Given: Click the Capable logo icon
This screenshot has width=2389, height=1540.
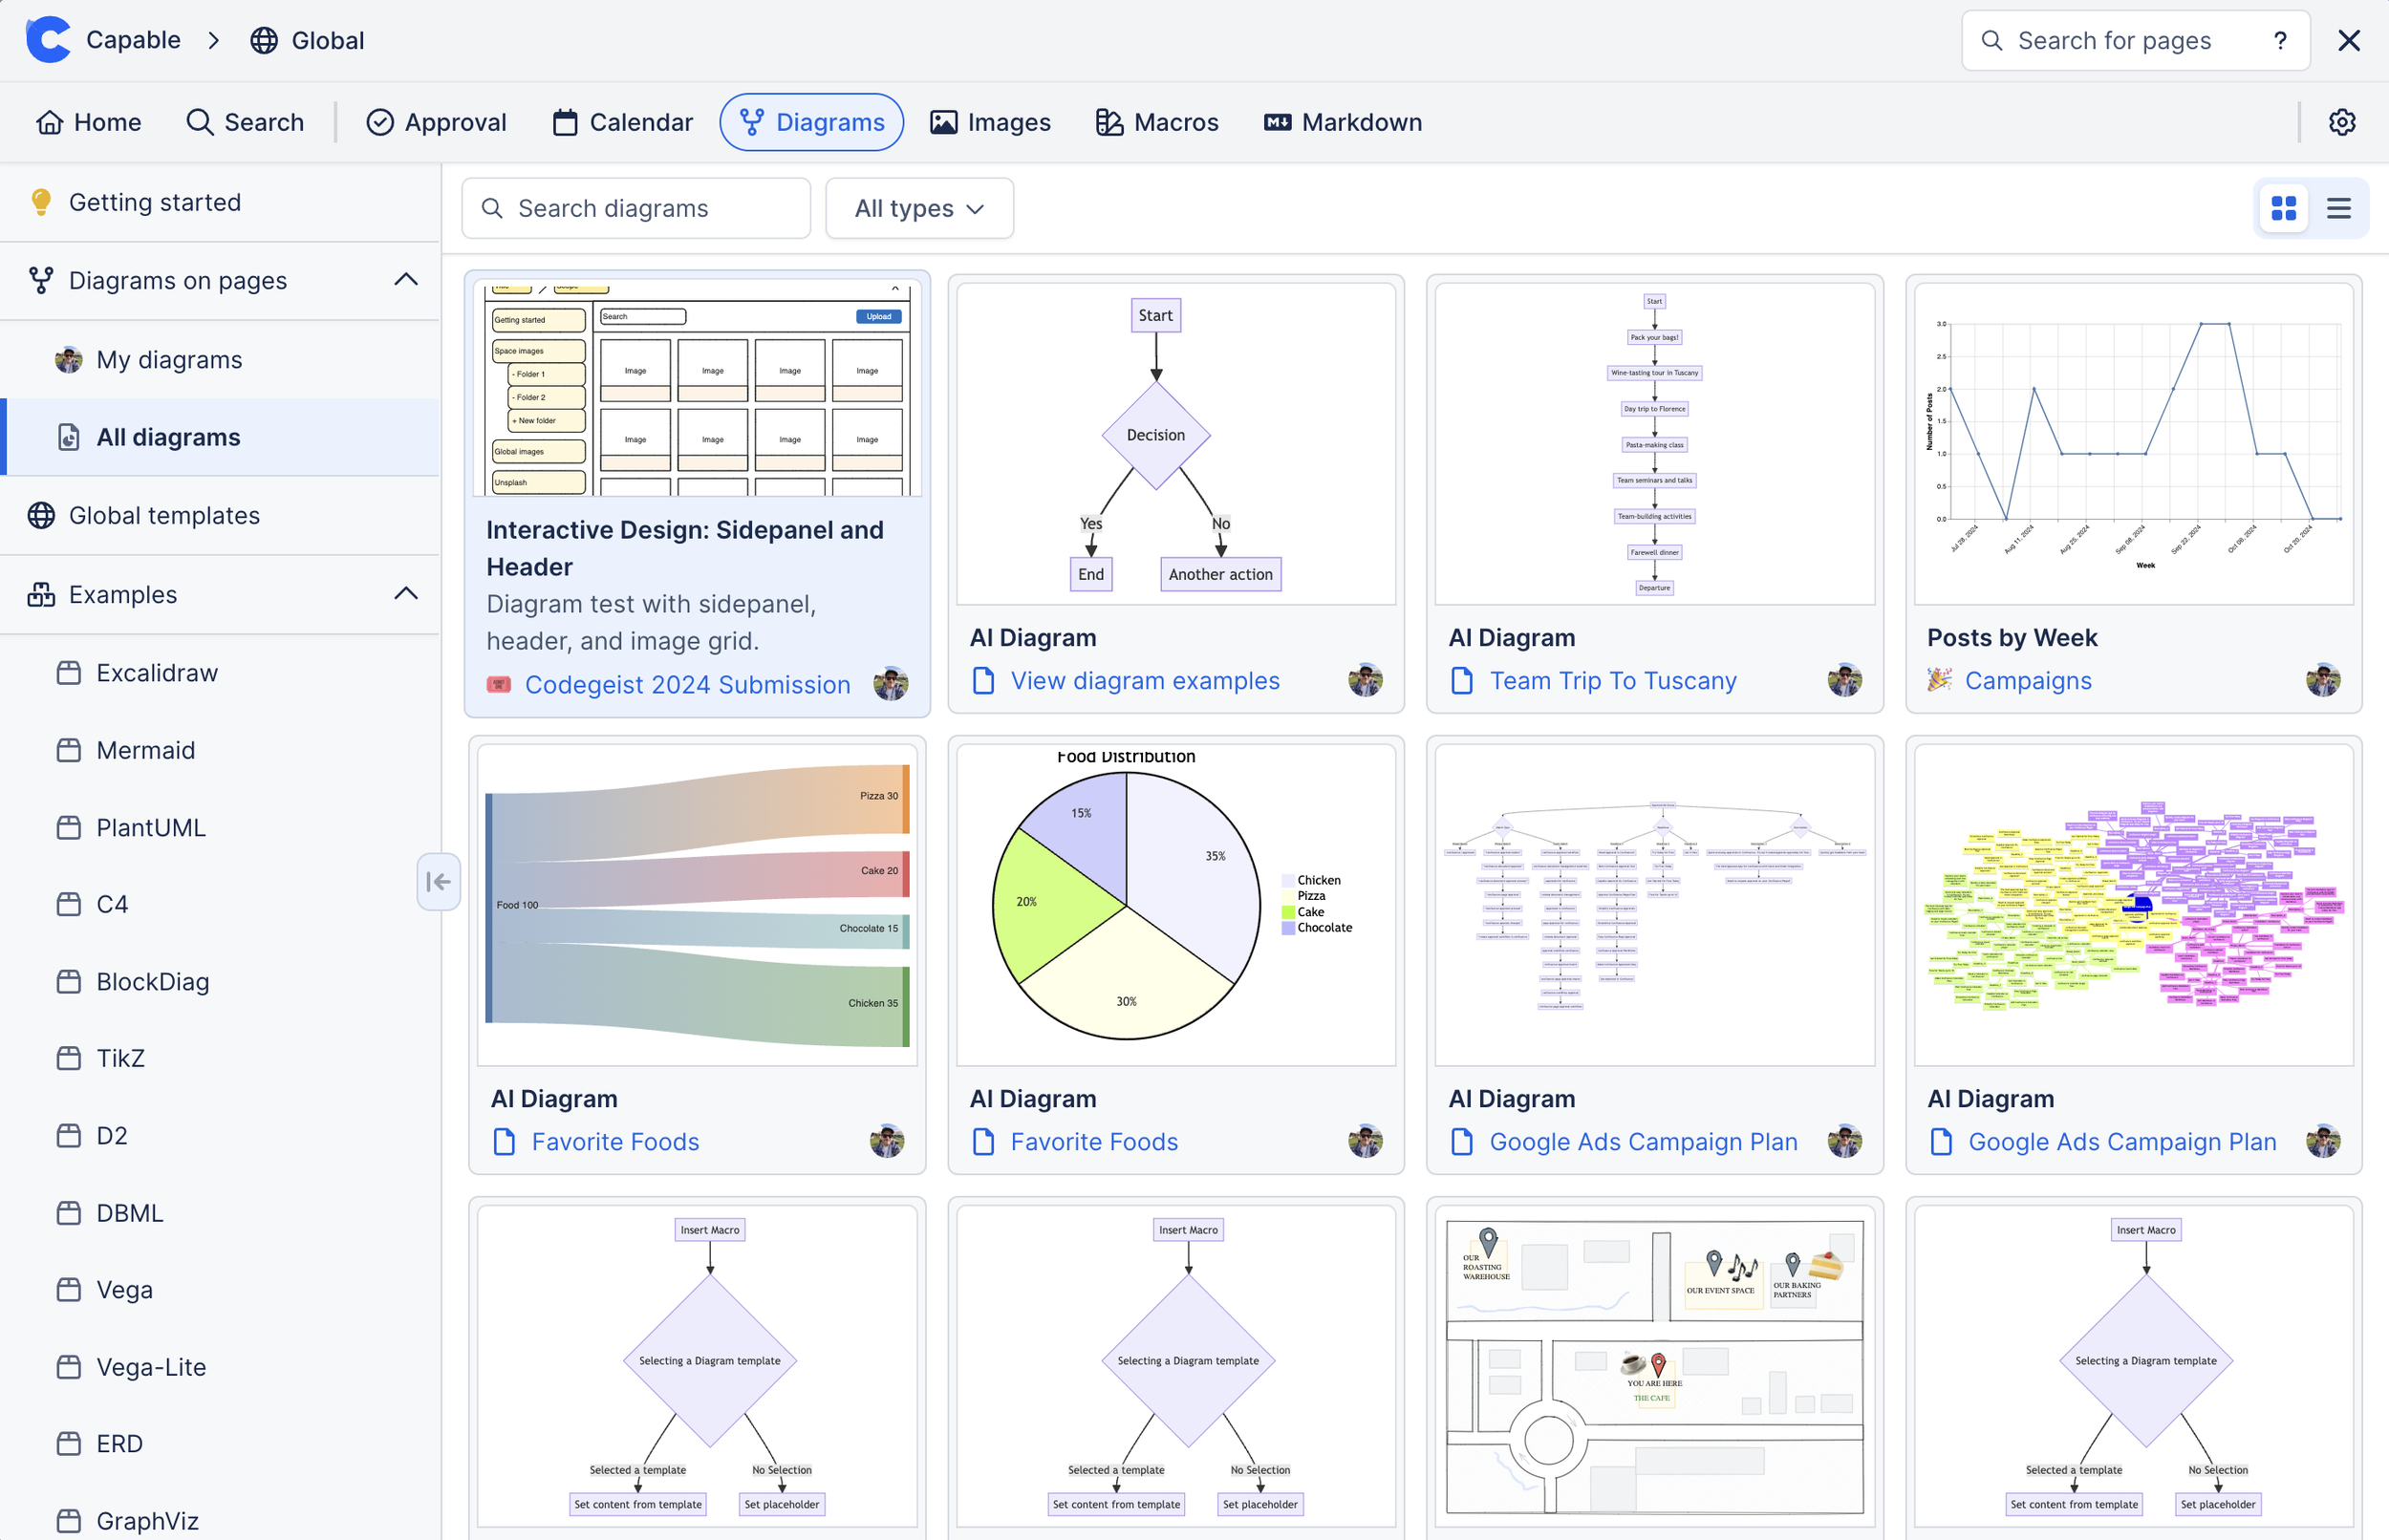Looking at the screenshot, I should (x=47, y=40).
